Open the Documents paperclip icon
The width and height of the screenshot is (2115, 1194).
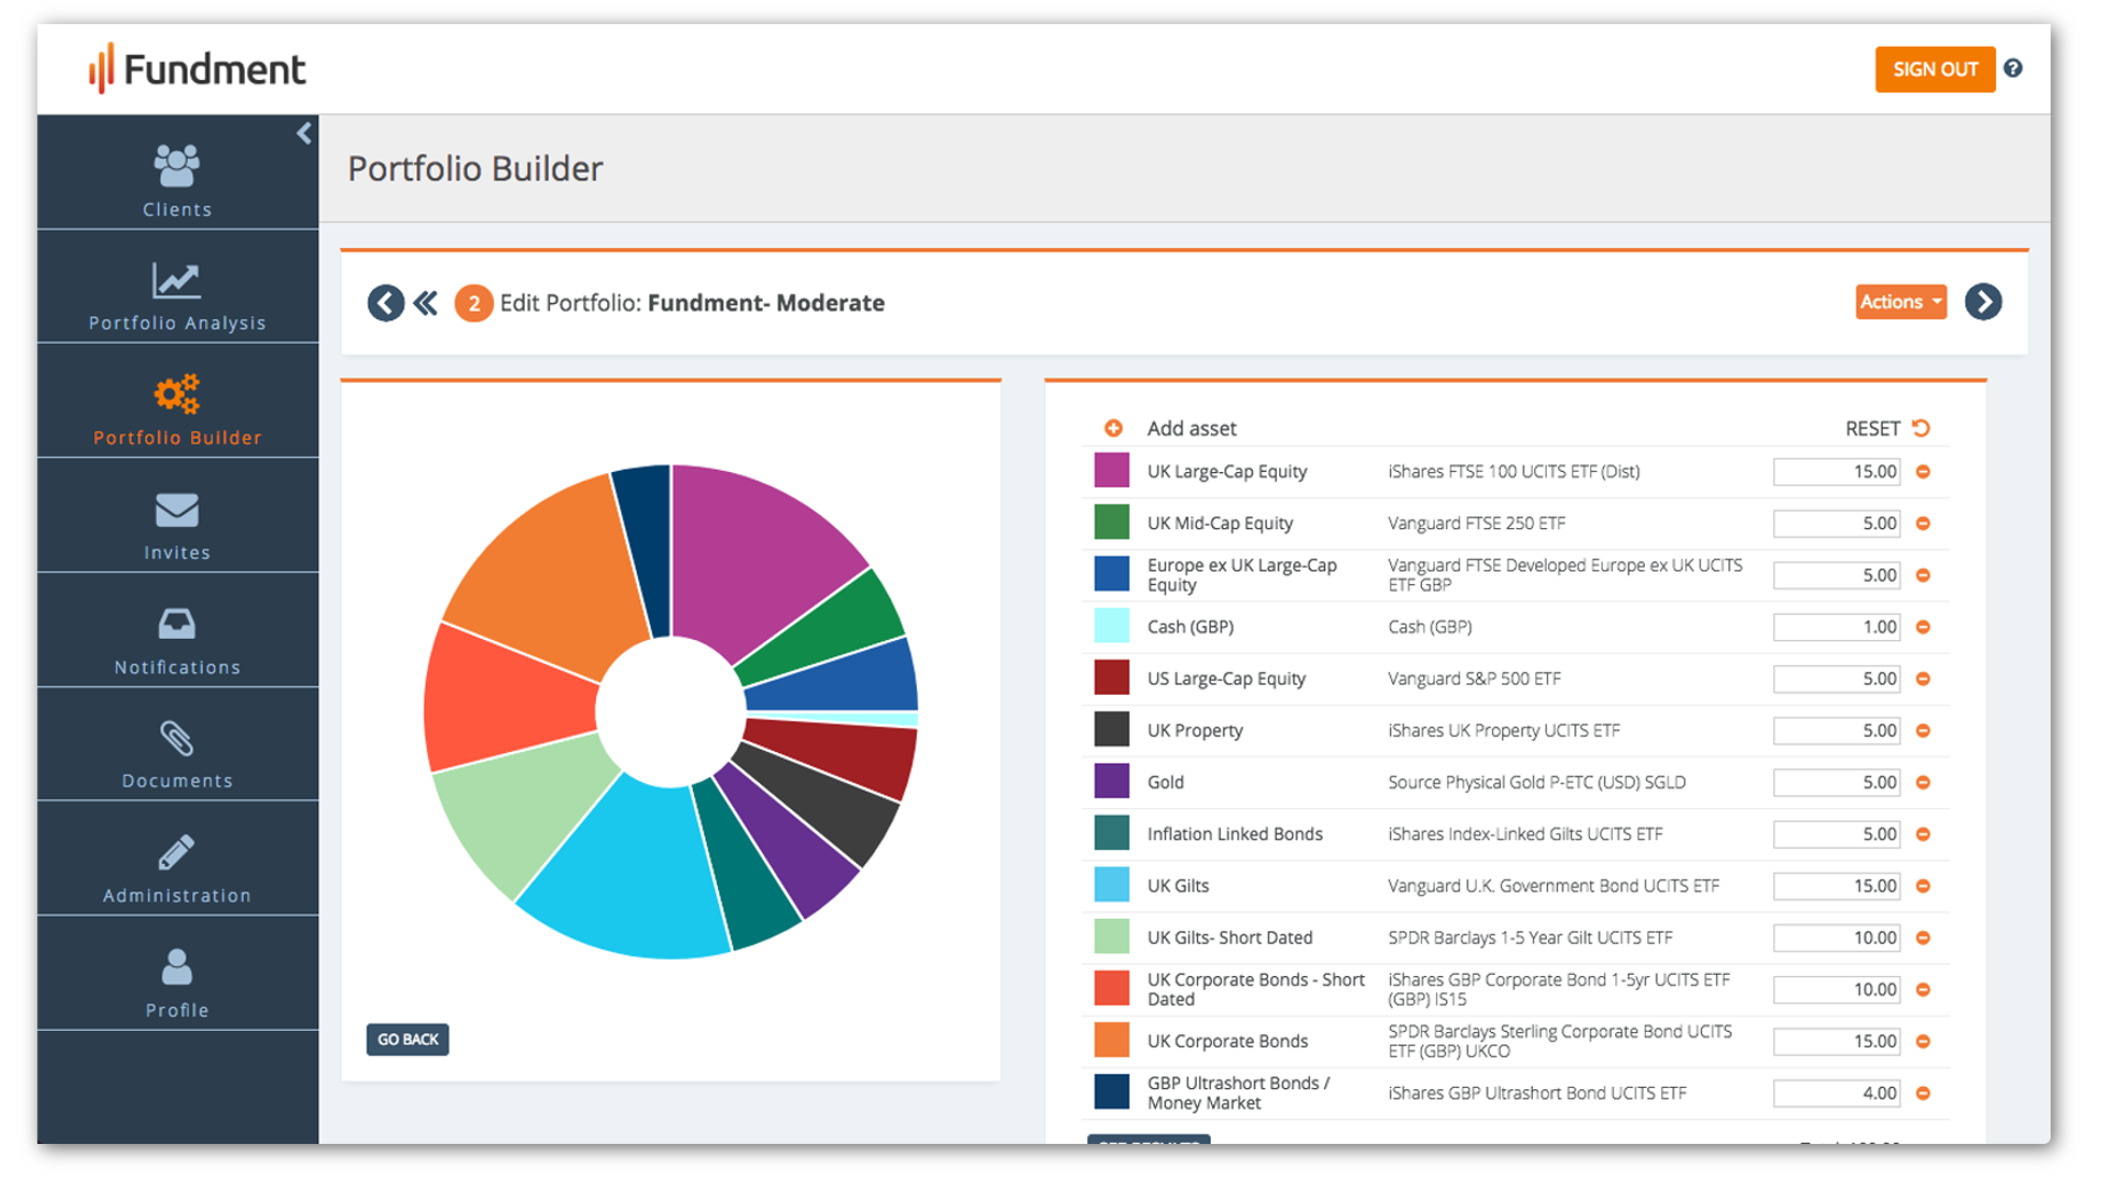pyautogui.click(x=177, y=738)
